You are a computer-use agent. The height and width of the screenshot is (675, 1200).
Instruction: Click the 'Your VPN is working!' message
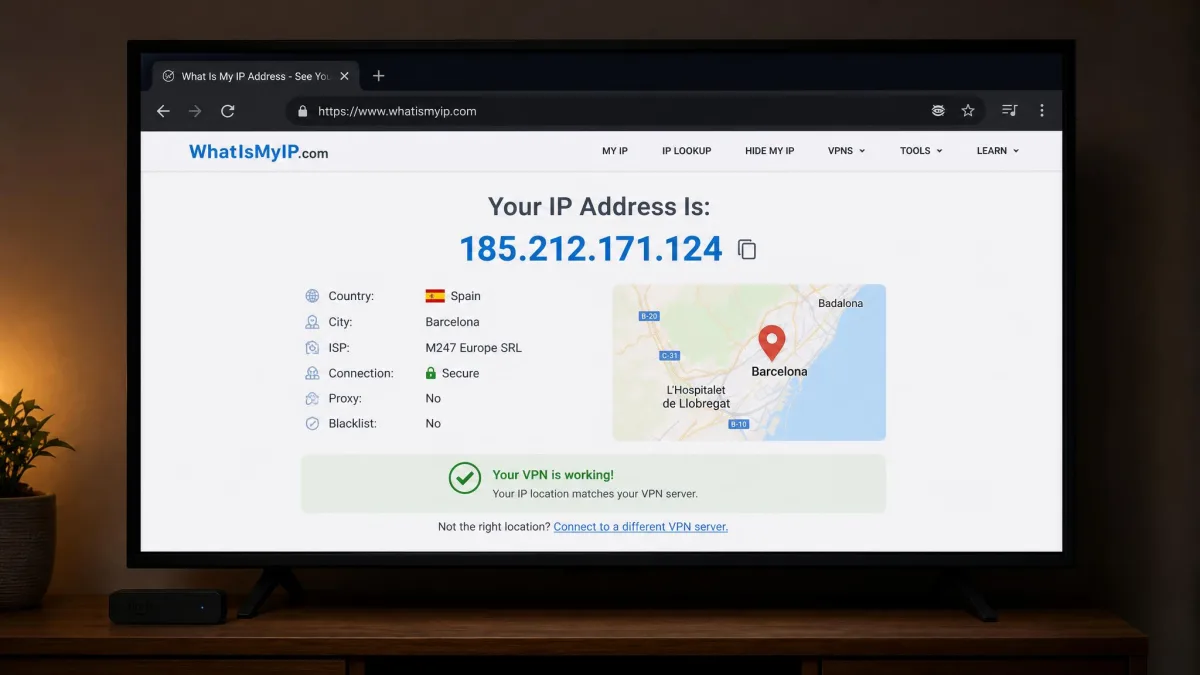[553, 475]
